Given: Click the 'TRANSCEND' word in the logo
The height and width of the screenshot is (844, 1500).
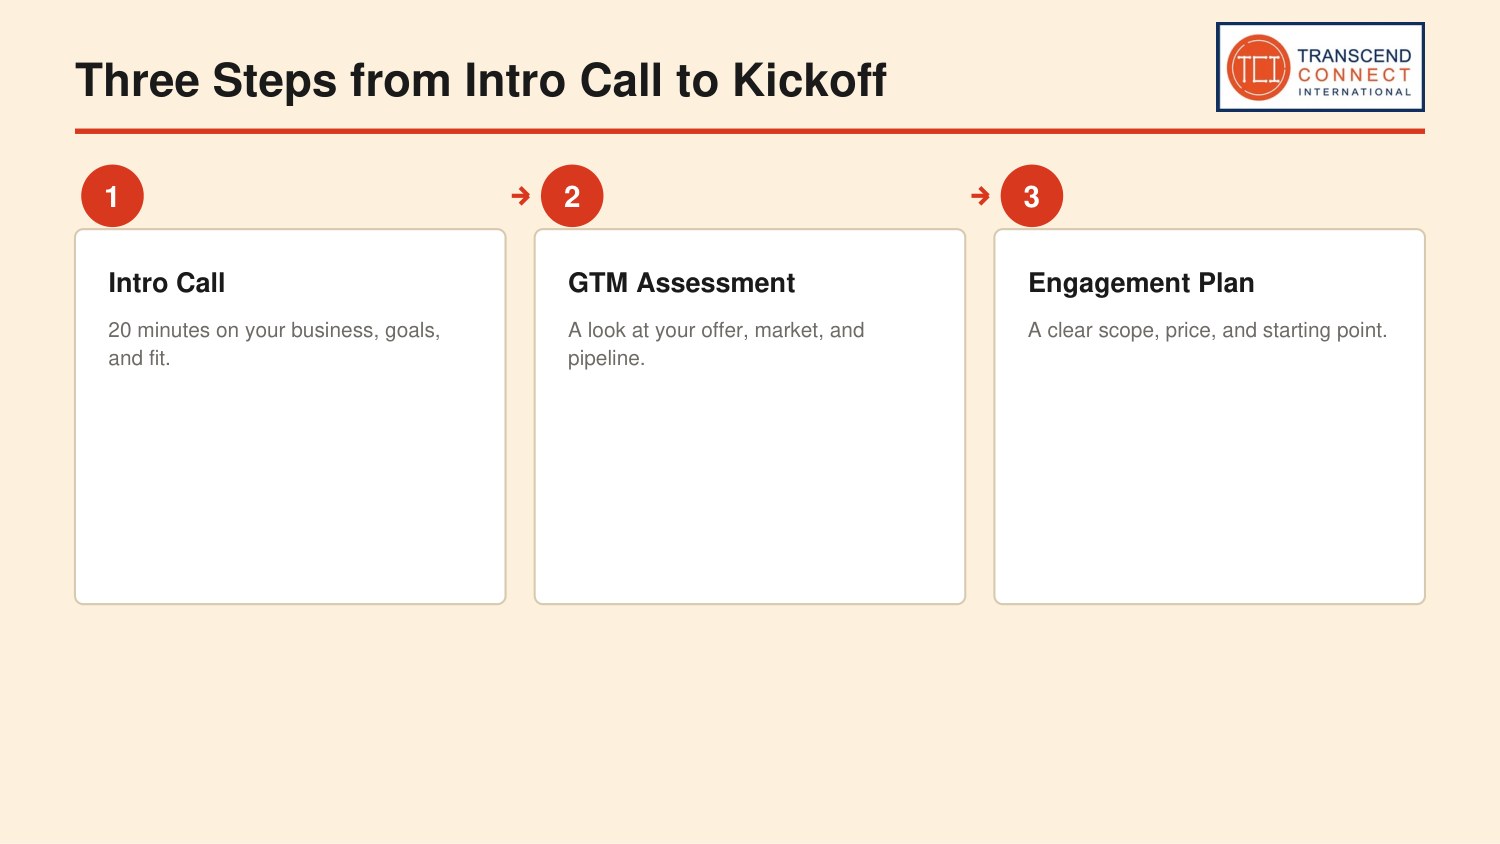Looking at the screenshot, I should click(x=1355, y=56).
